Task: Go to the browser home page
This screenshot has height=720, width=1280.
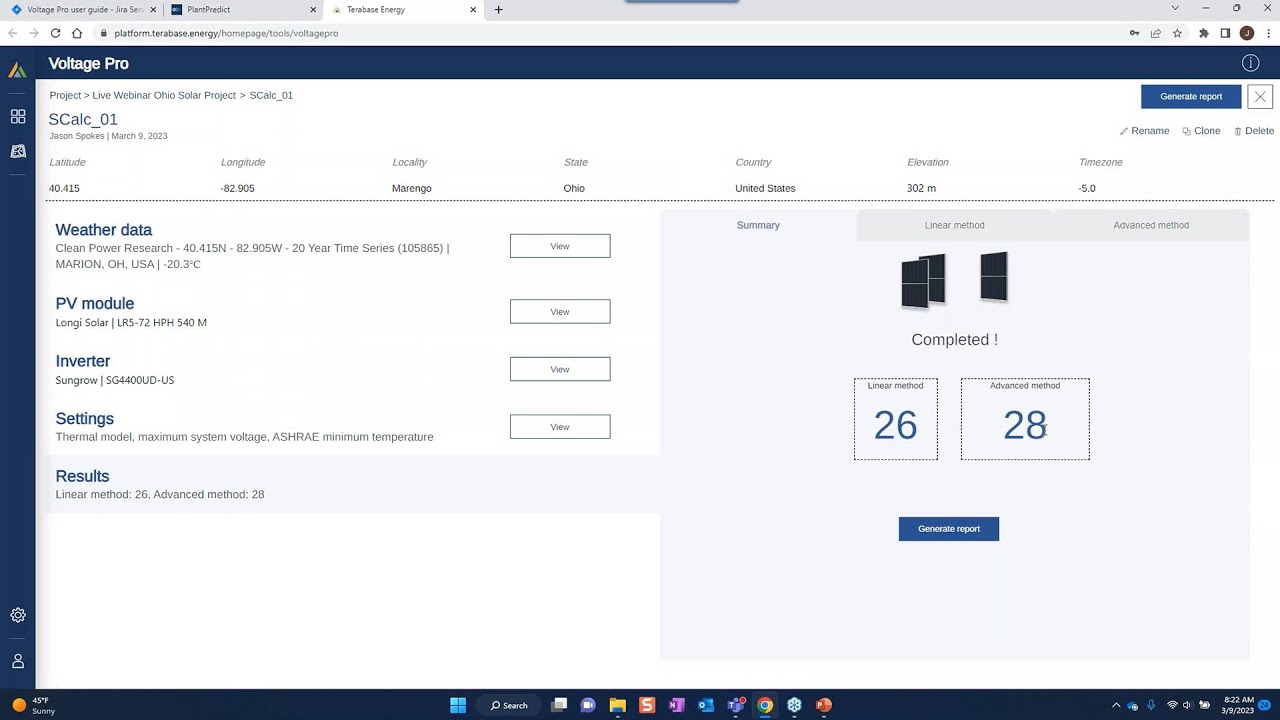Action: pyautogui.click(x=77, y=33)
